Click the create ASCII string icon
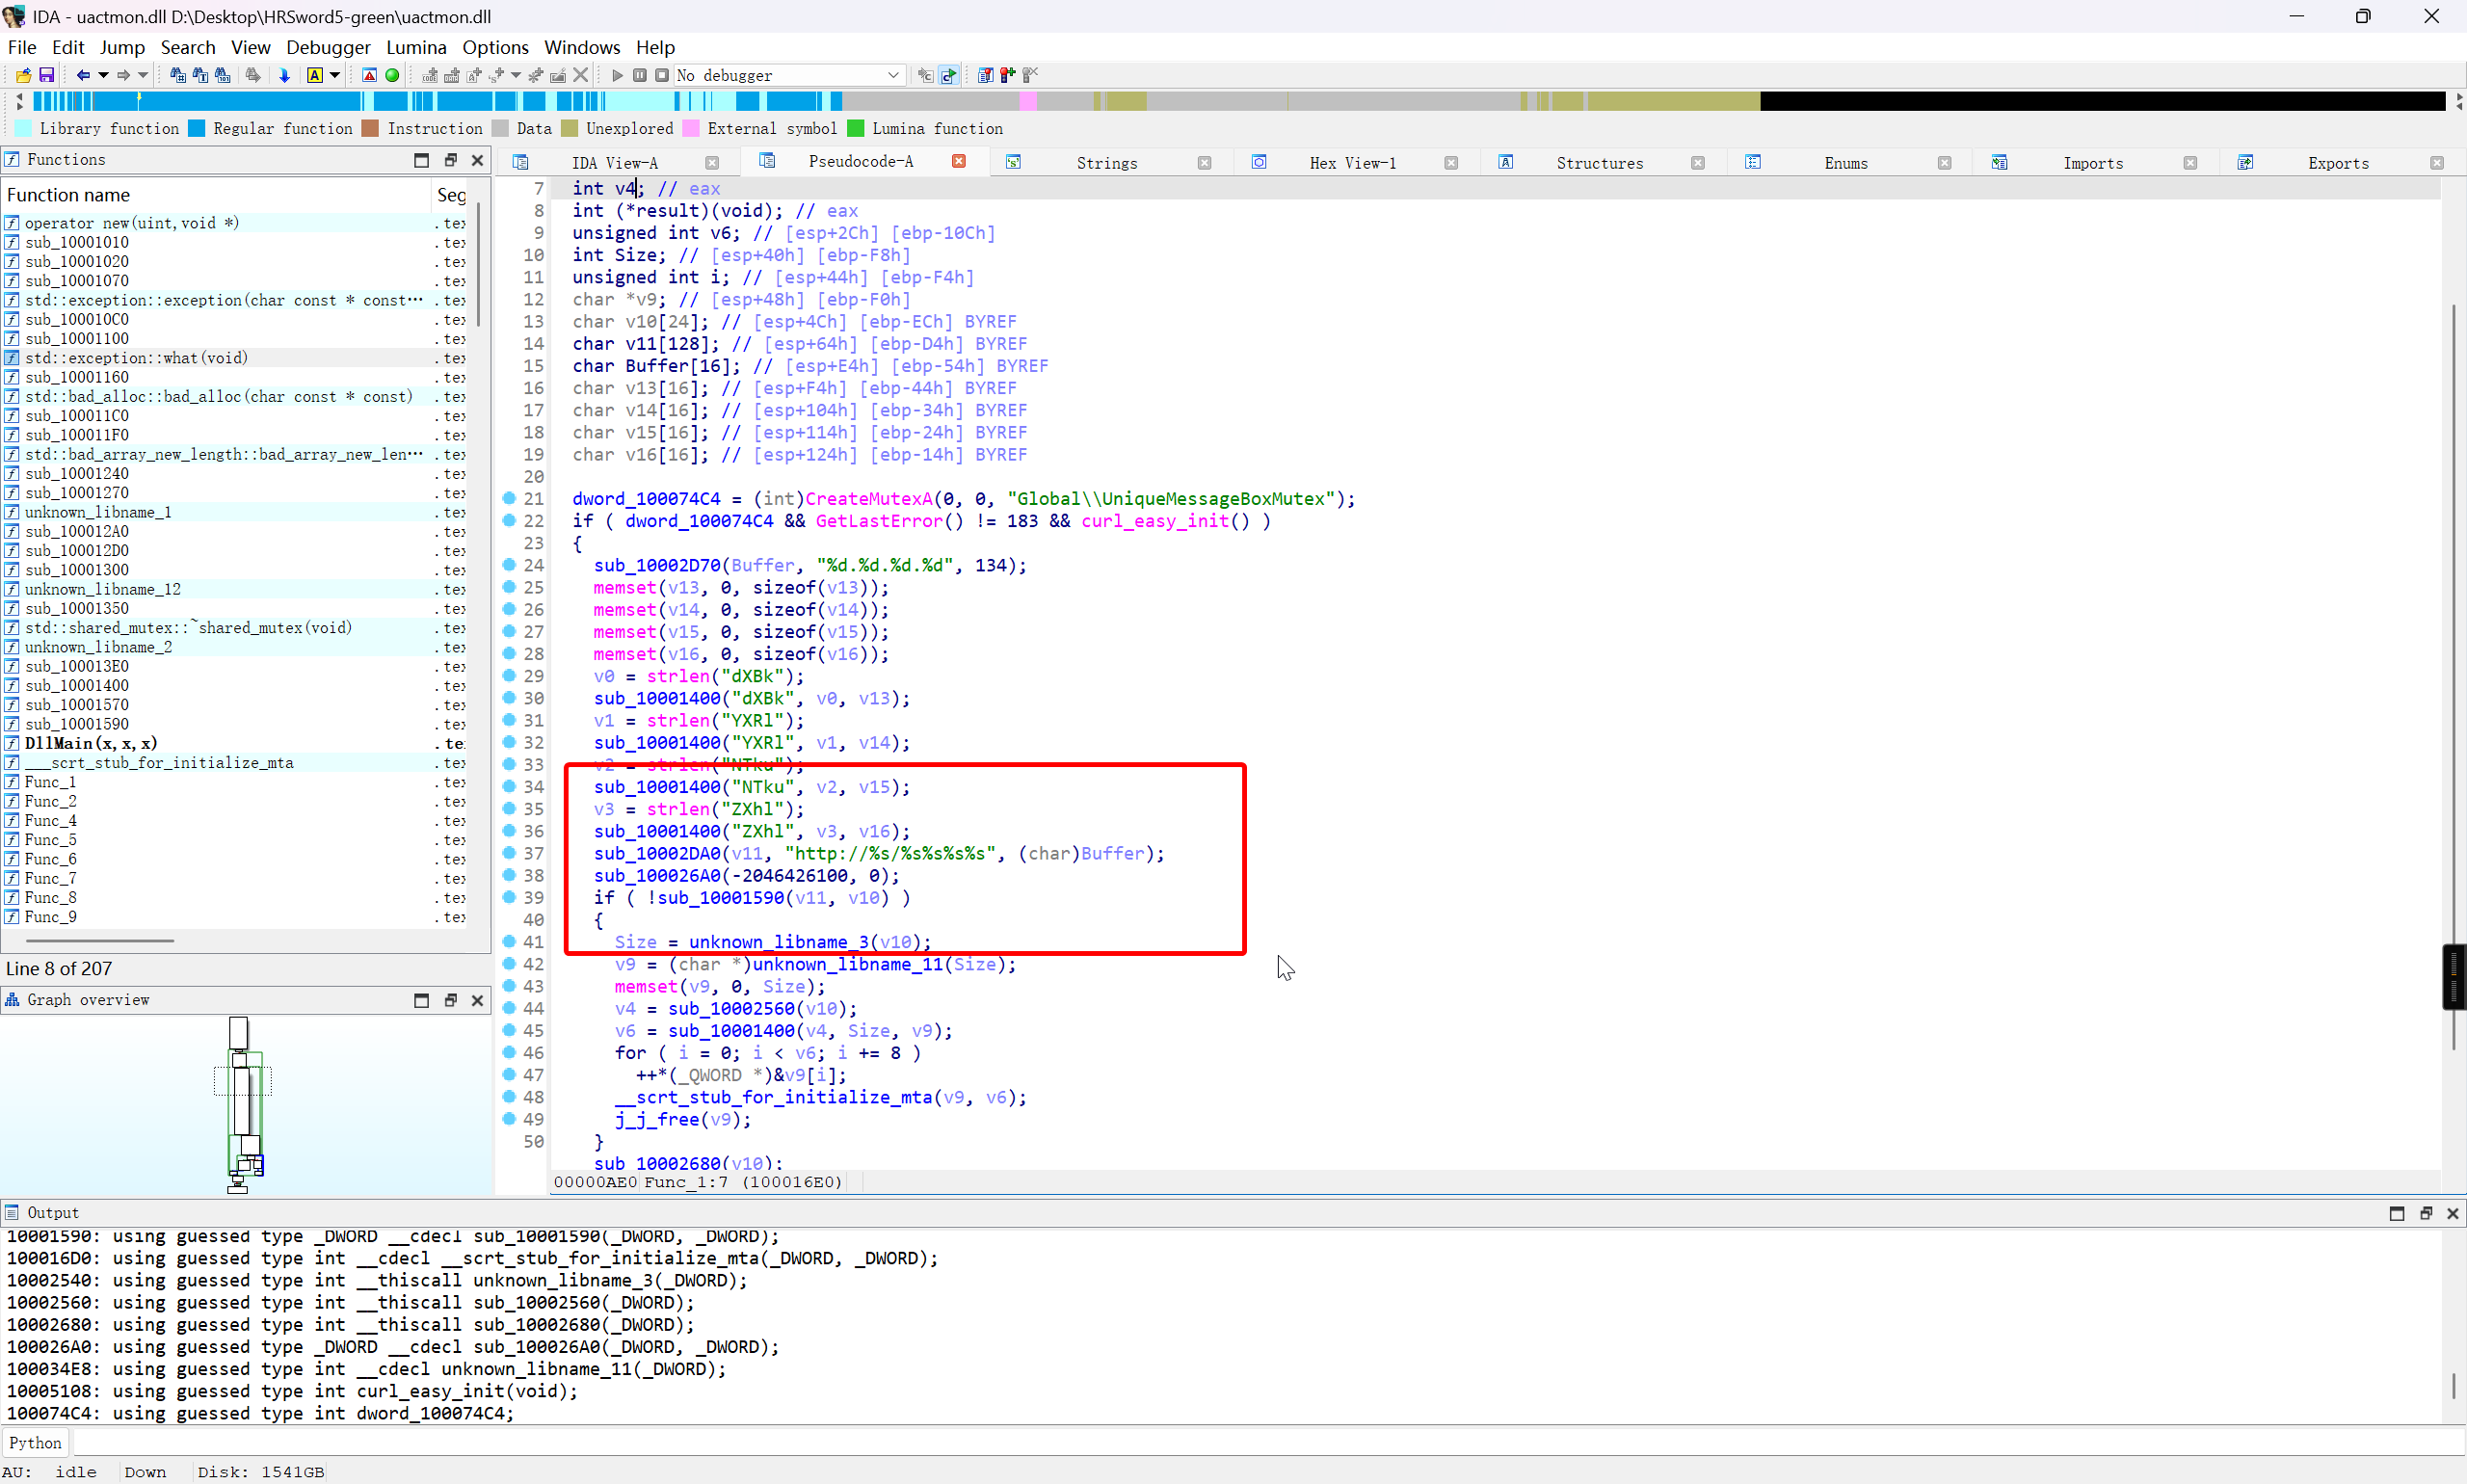Viewport: 2467px width, 1484px height. 474,75
